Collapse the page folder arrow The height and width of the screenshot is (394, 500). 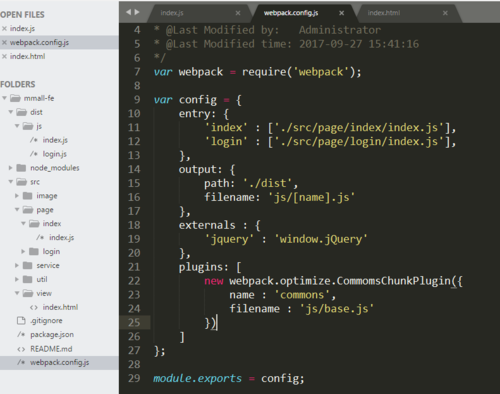coord(17,210)
